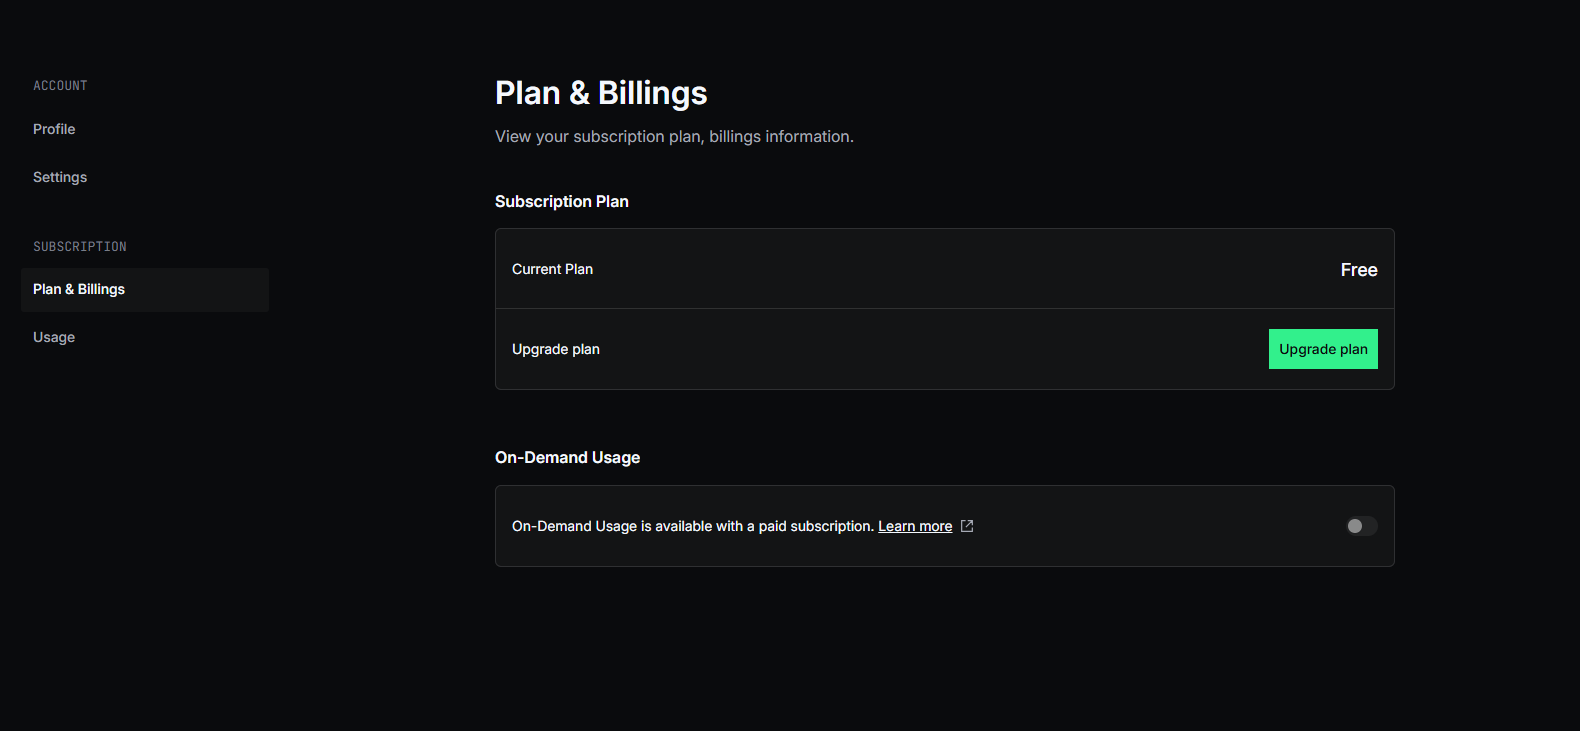Click the Current Plan row's empty middle area
The height and width of the screenshot is (731, 1580).
pos(950,269)
